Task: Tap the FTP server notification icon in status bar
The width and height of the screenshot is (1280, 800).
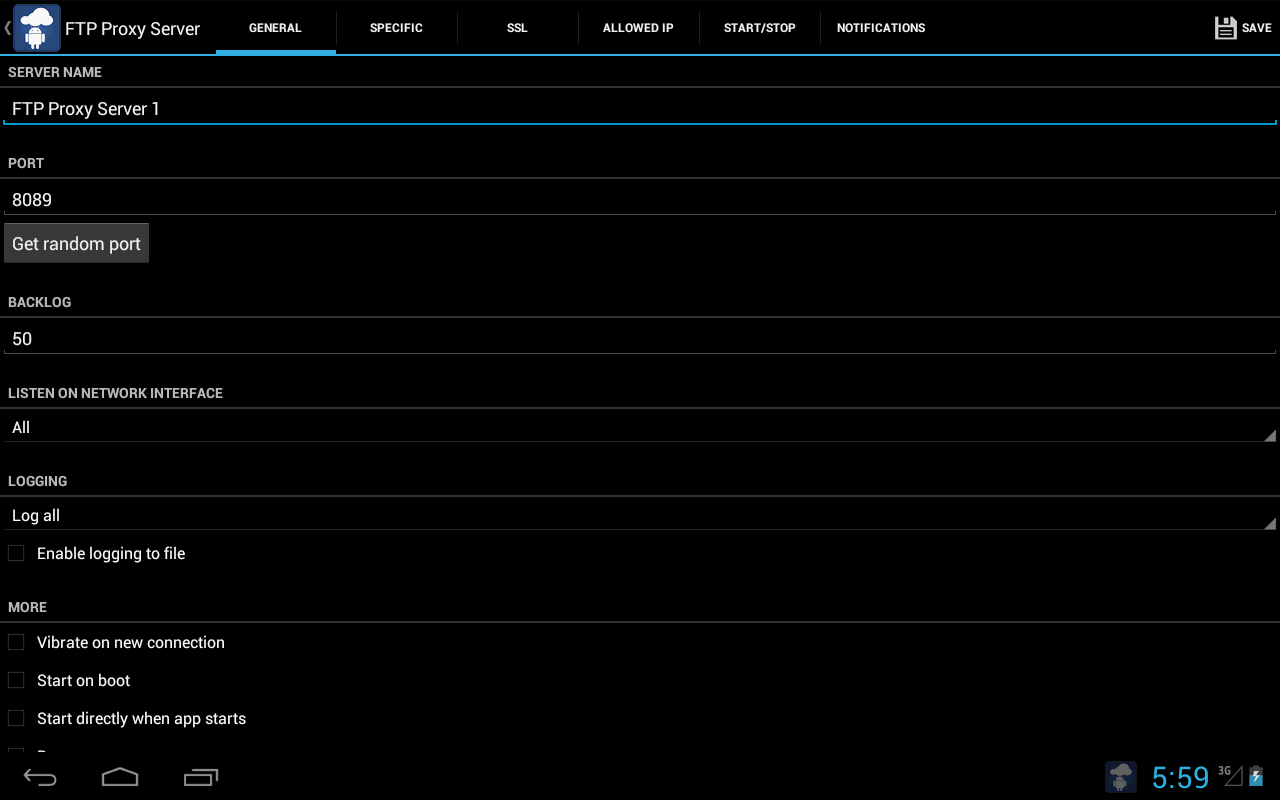Action: coord(1121,777)
